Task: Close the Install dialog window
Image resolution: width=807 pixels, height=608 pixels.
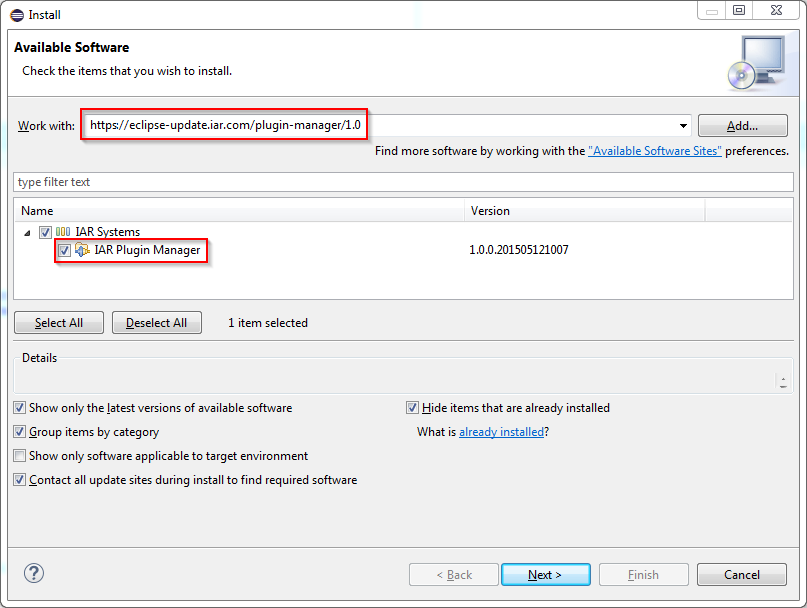Action: point(776,10)
